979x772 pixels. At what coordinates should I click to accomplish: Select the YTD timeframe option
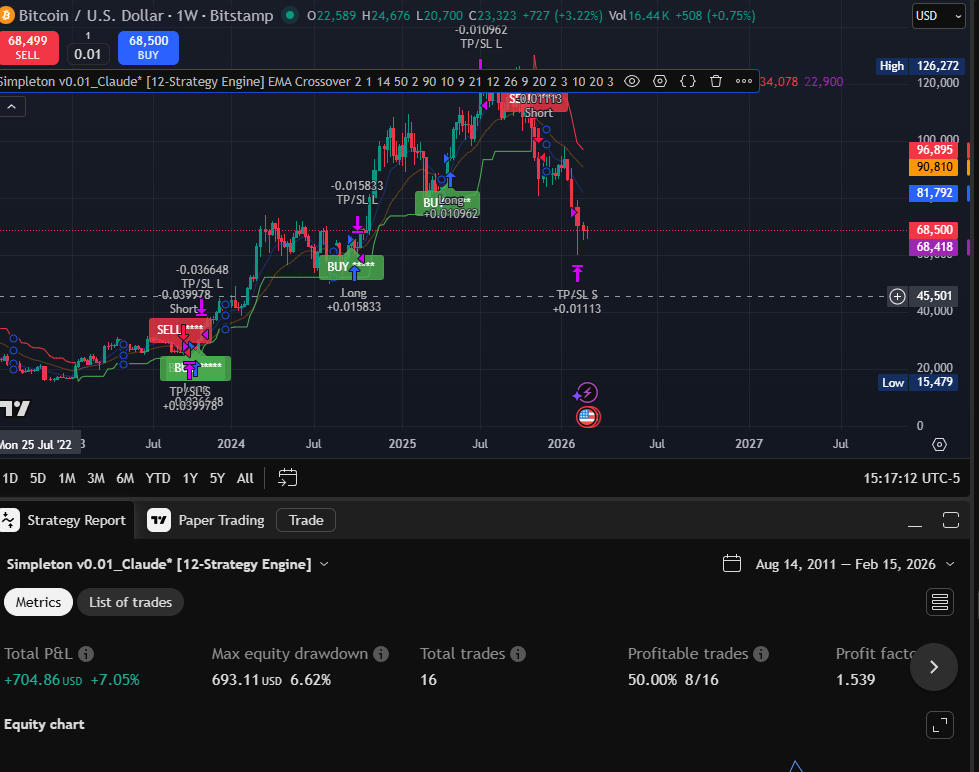157,478
